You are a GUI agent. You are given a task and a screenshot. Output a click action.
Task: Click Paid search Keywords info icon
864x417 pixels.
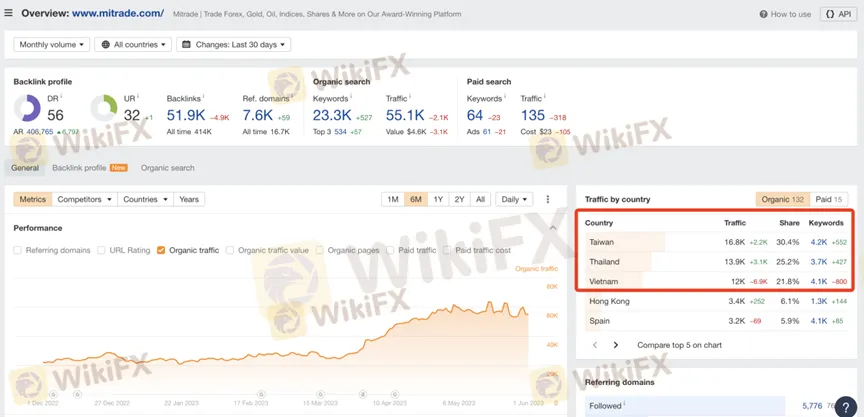(x=505, y=97)
